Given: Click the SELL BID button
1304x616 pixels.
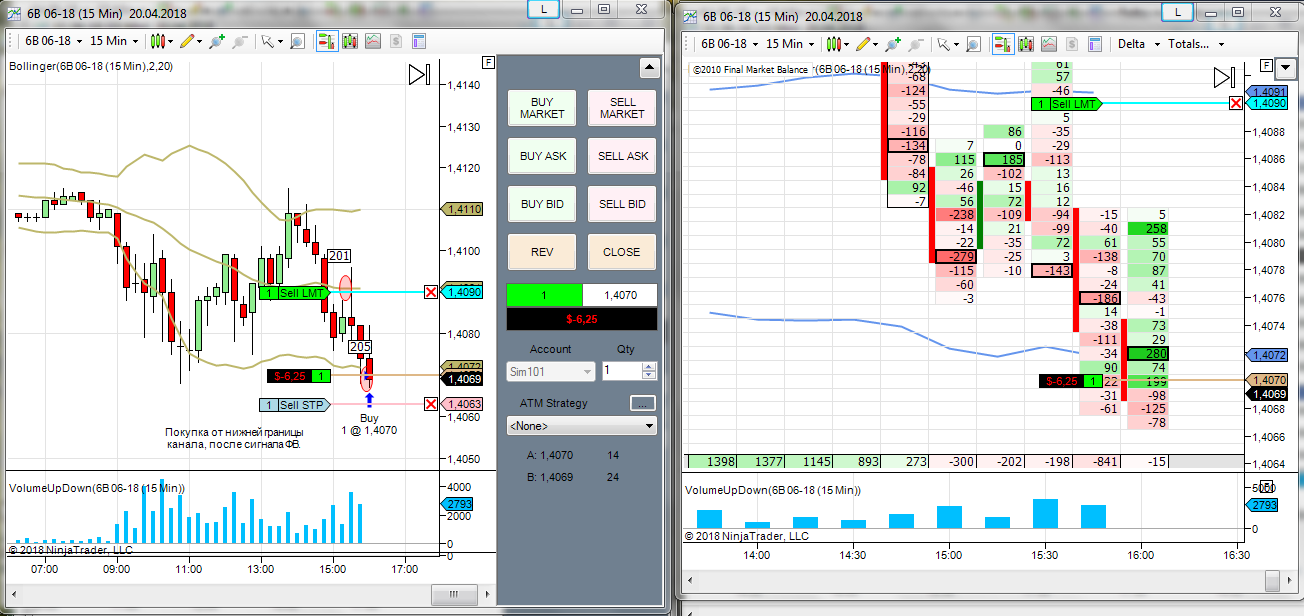Looking at the screenshot, I should click(x=622, y=204).
